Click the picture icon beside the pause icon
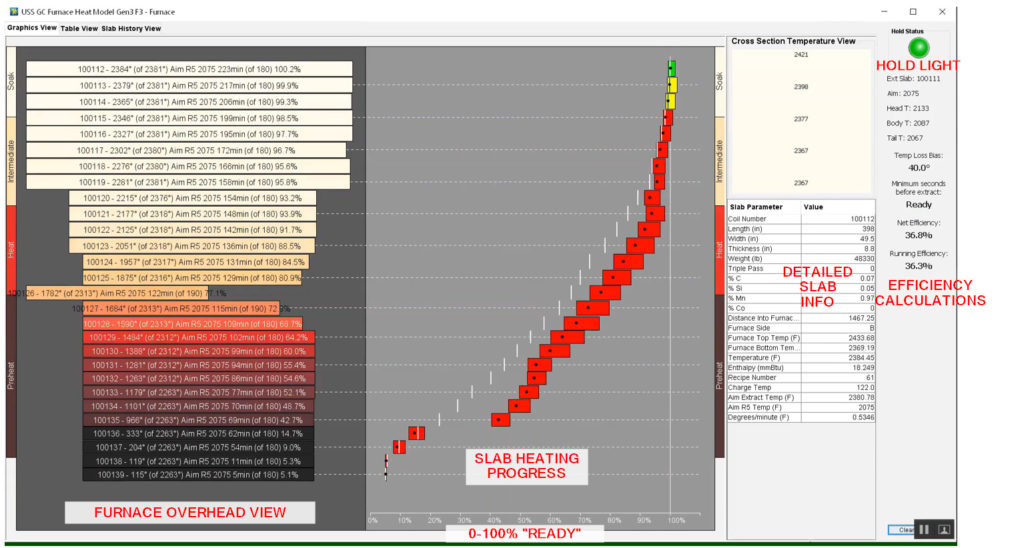The width and height of the screenshot is (1024, 548). pyautogui.click(x=944, y=530)
